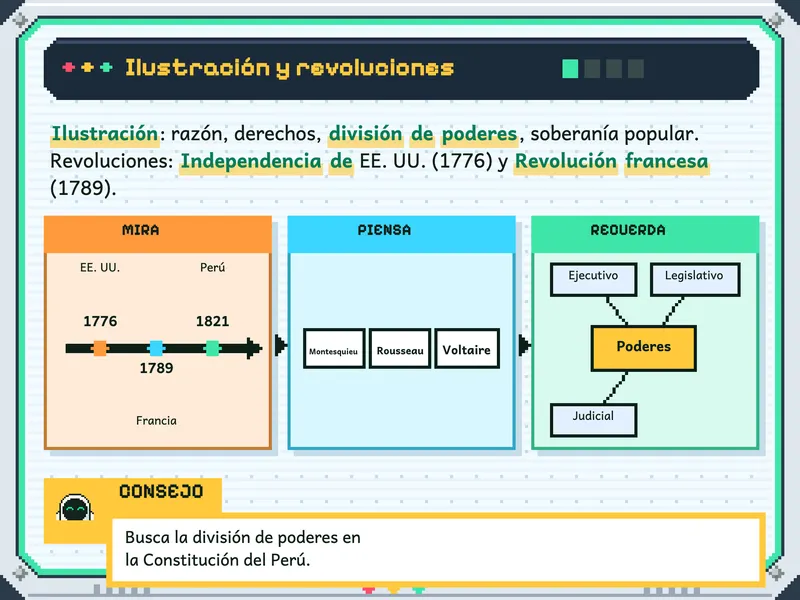Click the yellow plus icon in header
The image size is (800, 600).
88,67
